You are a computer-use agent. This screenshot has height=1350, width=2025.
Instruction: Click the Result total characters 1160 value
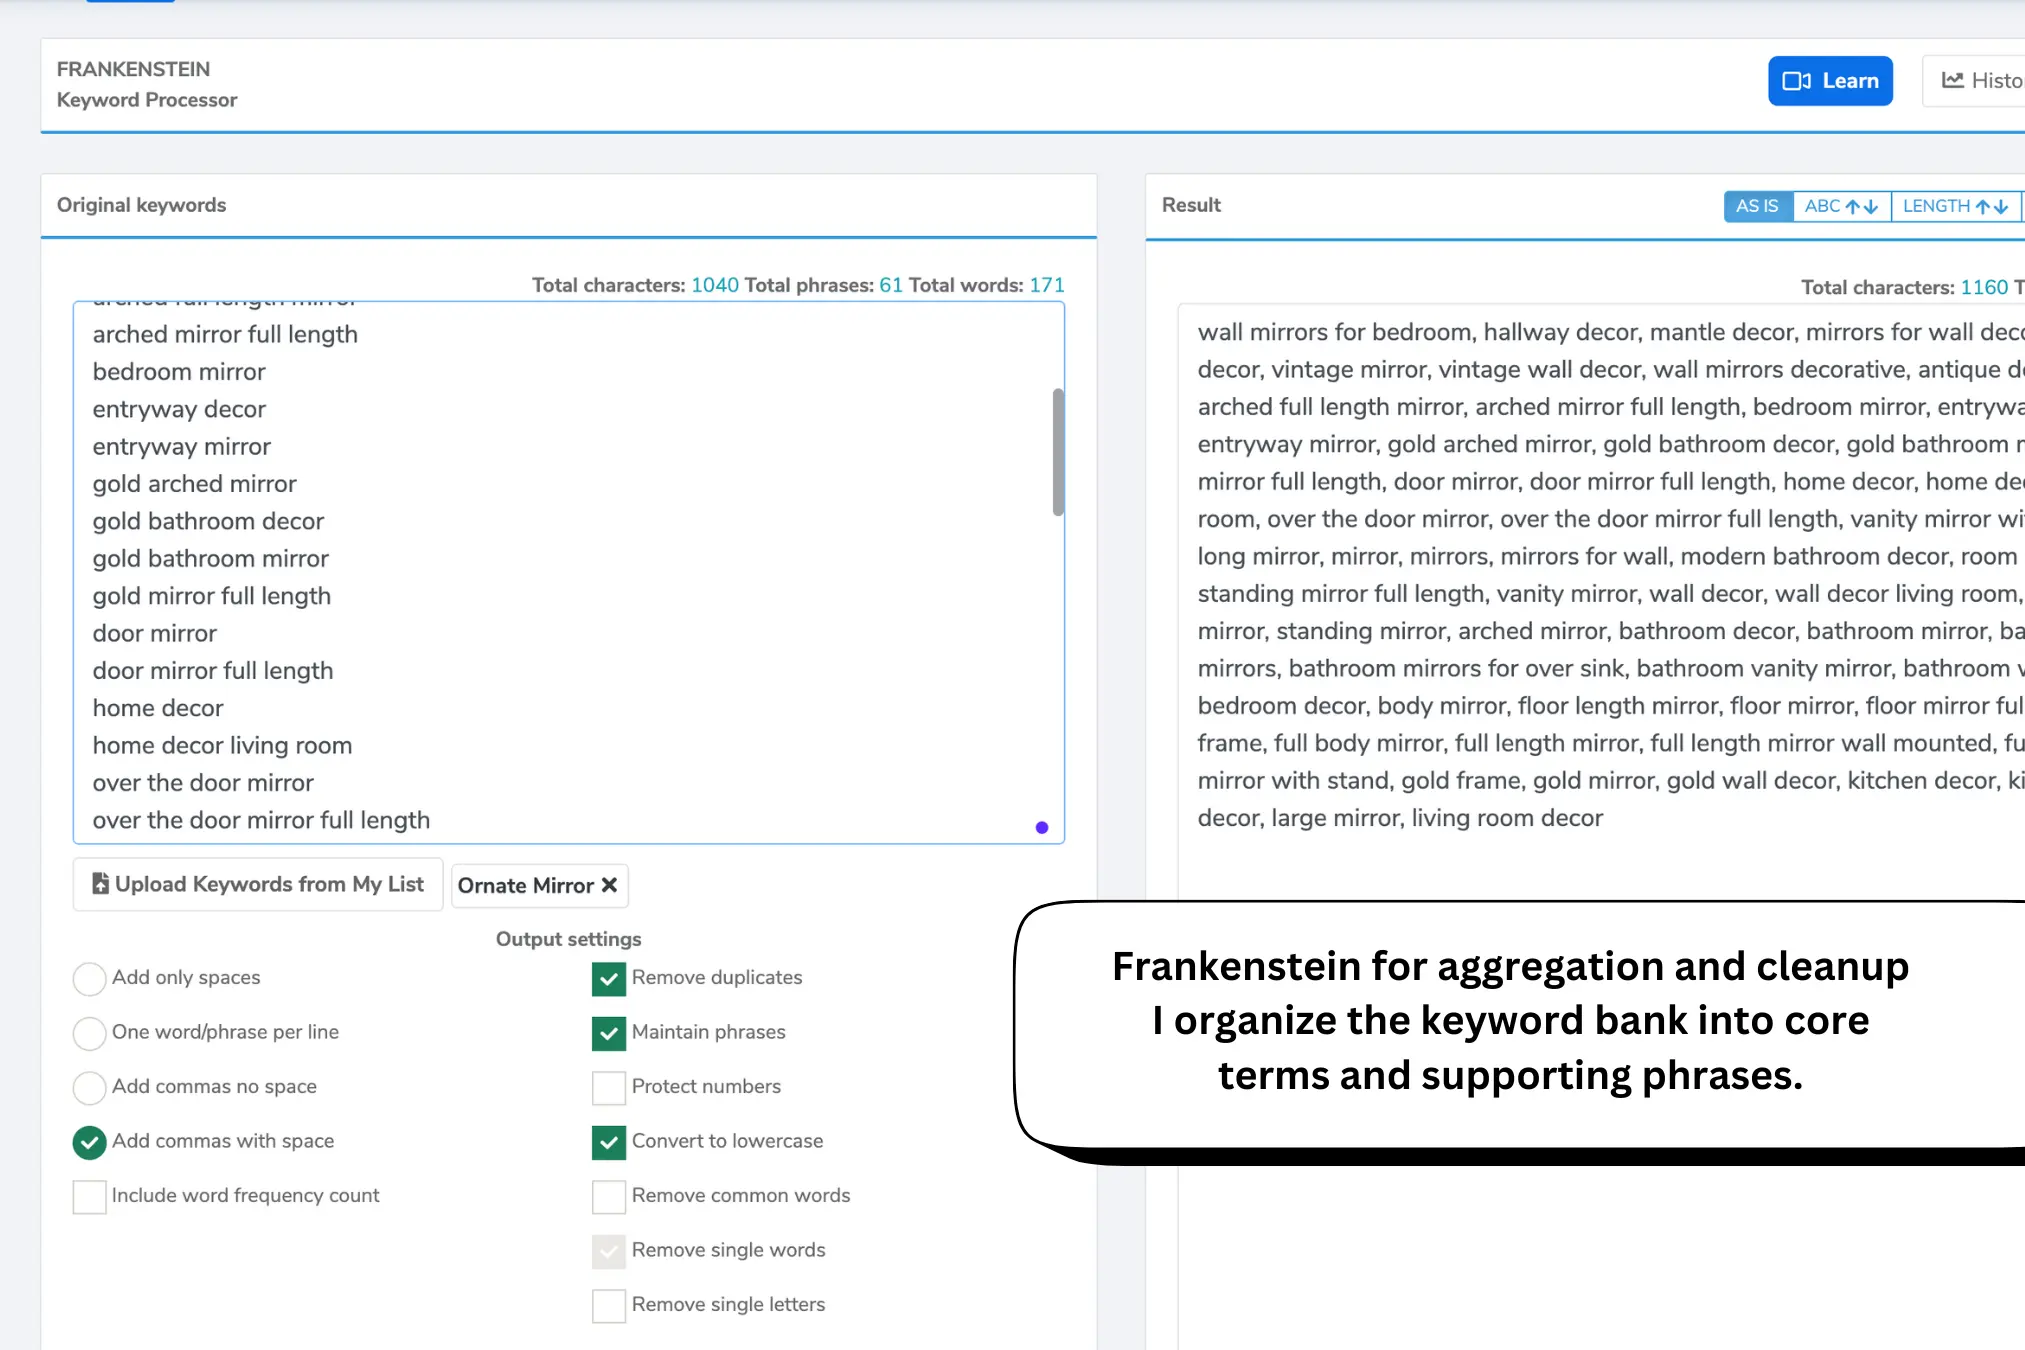click(x=1984, y=287)
